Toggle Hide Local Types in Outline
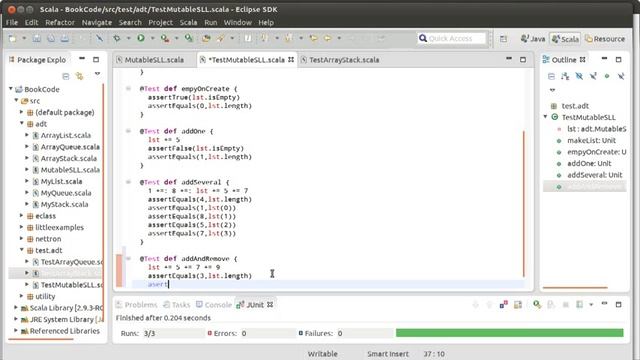The height and width of the screenshot is (360, 640). [x=621, y=76]
